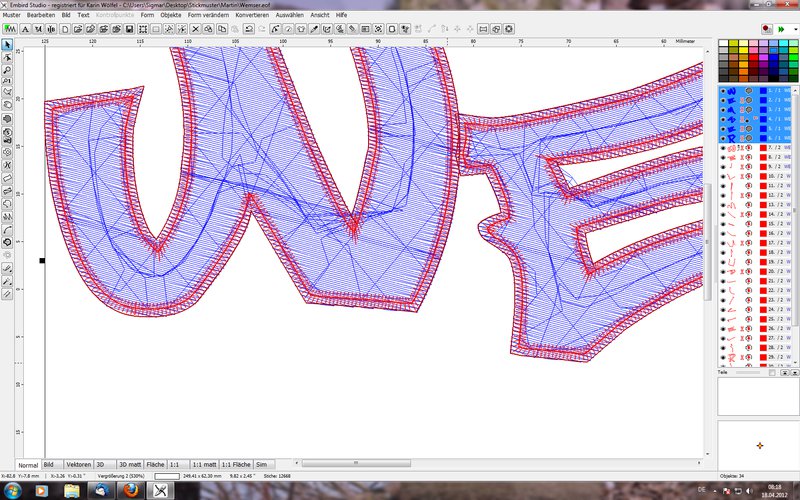Screen dimensions: 800x500
Task: Click the horizontal scrollbar thumb below canvas
Action: tap(356, 463)
